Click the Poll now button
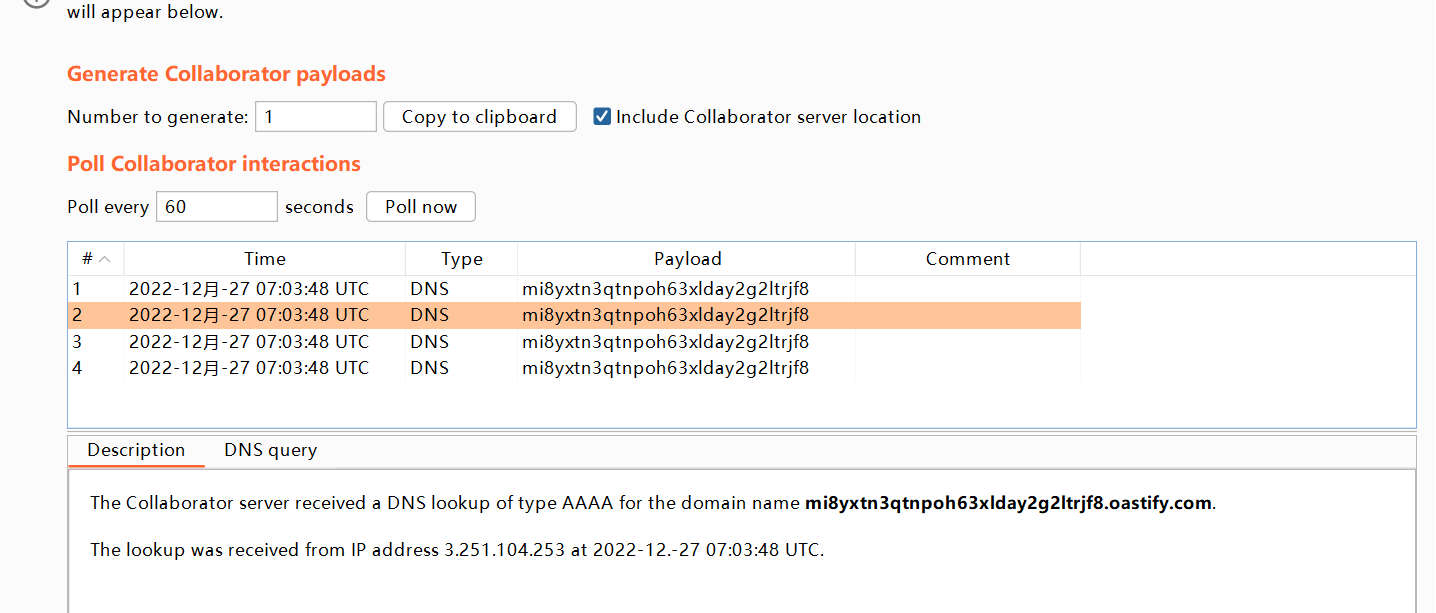1436x613 pixels. click(421, 207)
